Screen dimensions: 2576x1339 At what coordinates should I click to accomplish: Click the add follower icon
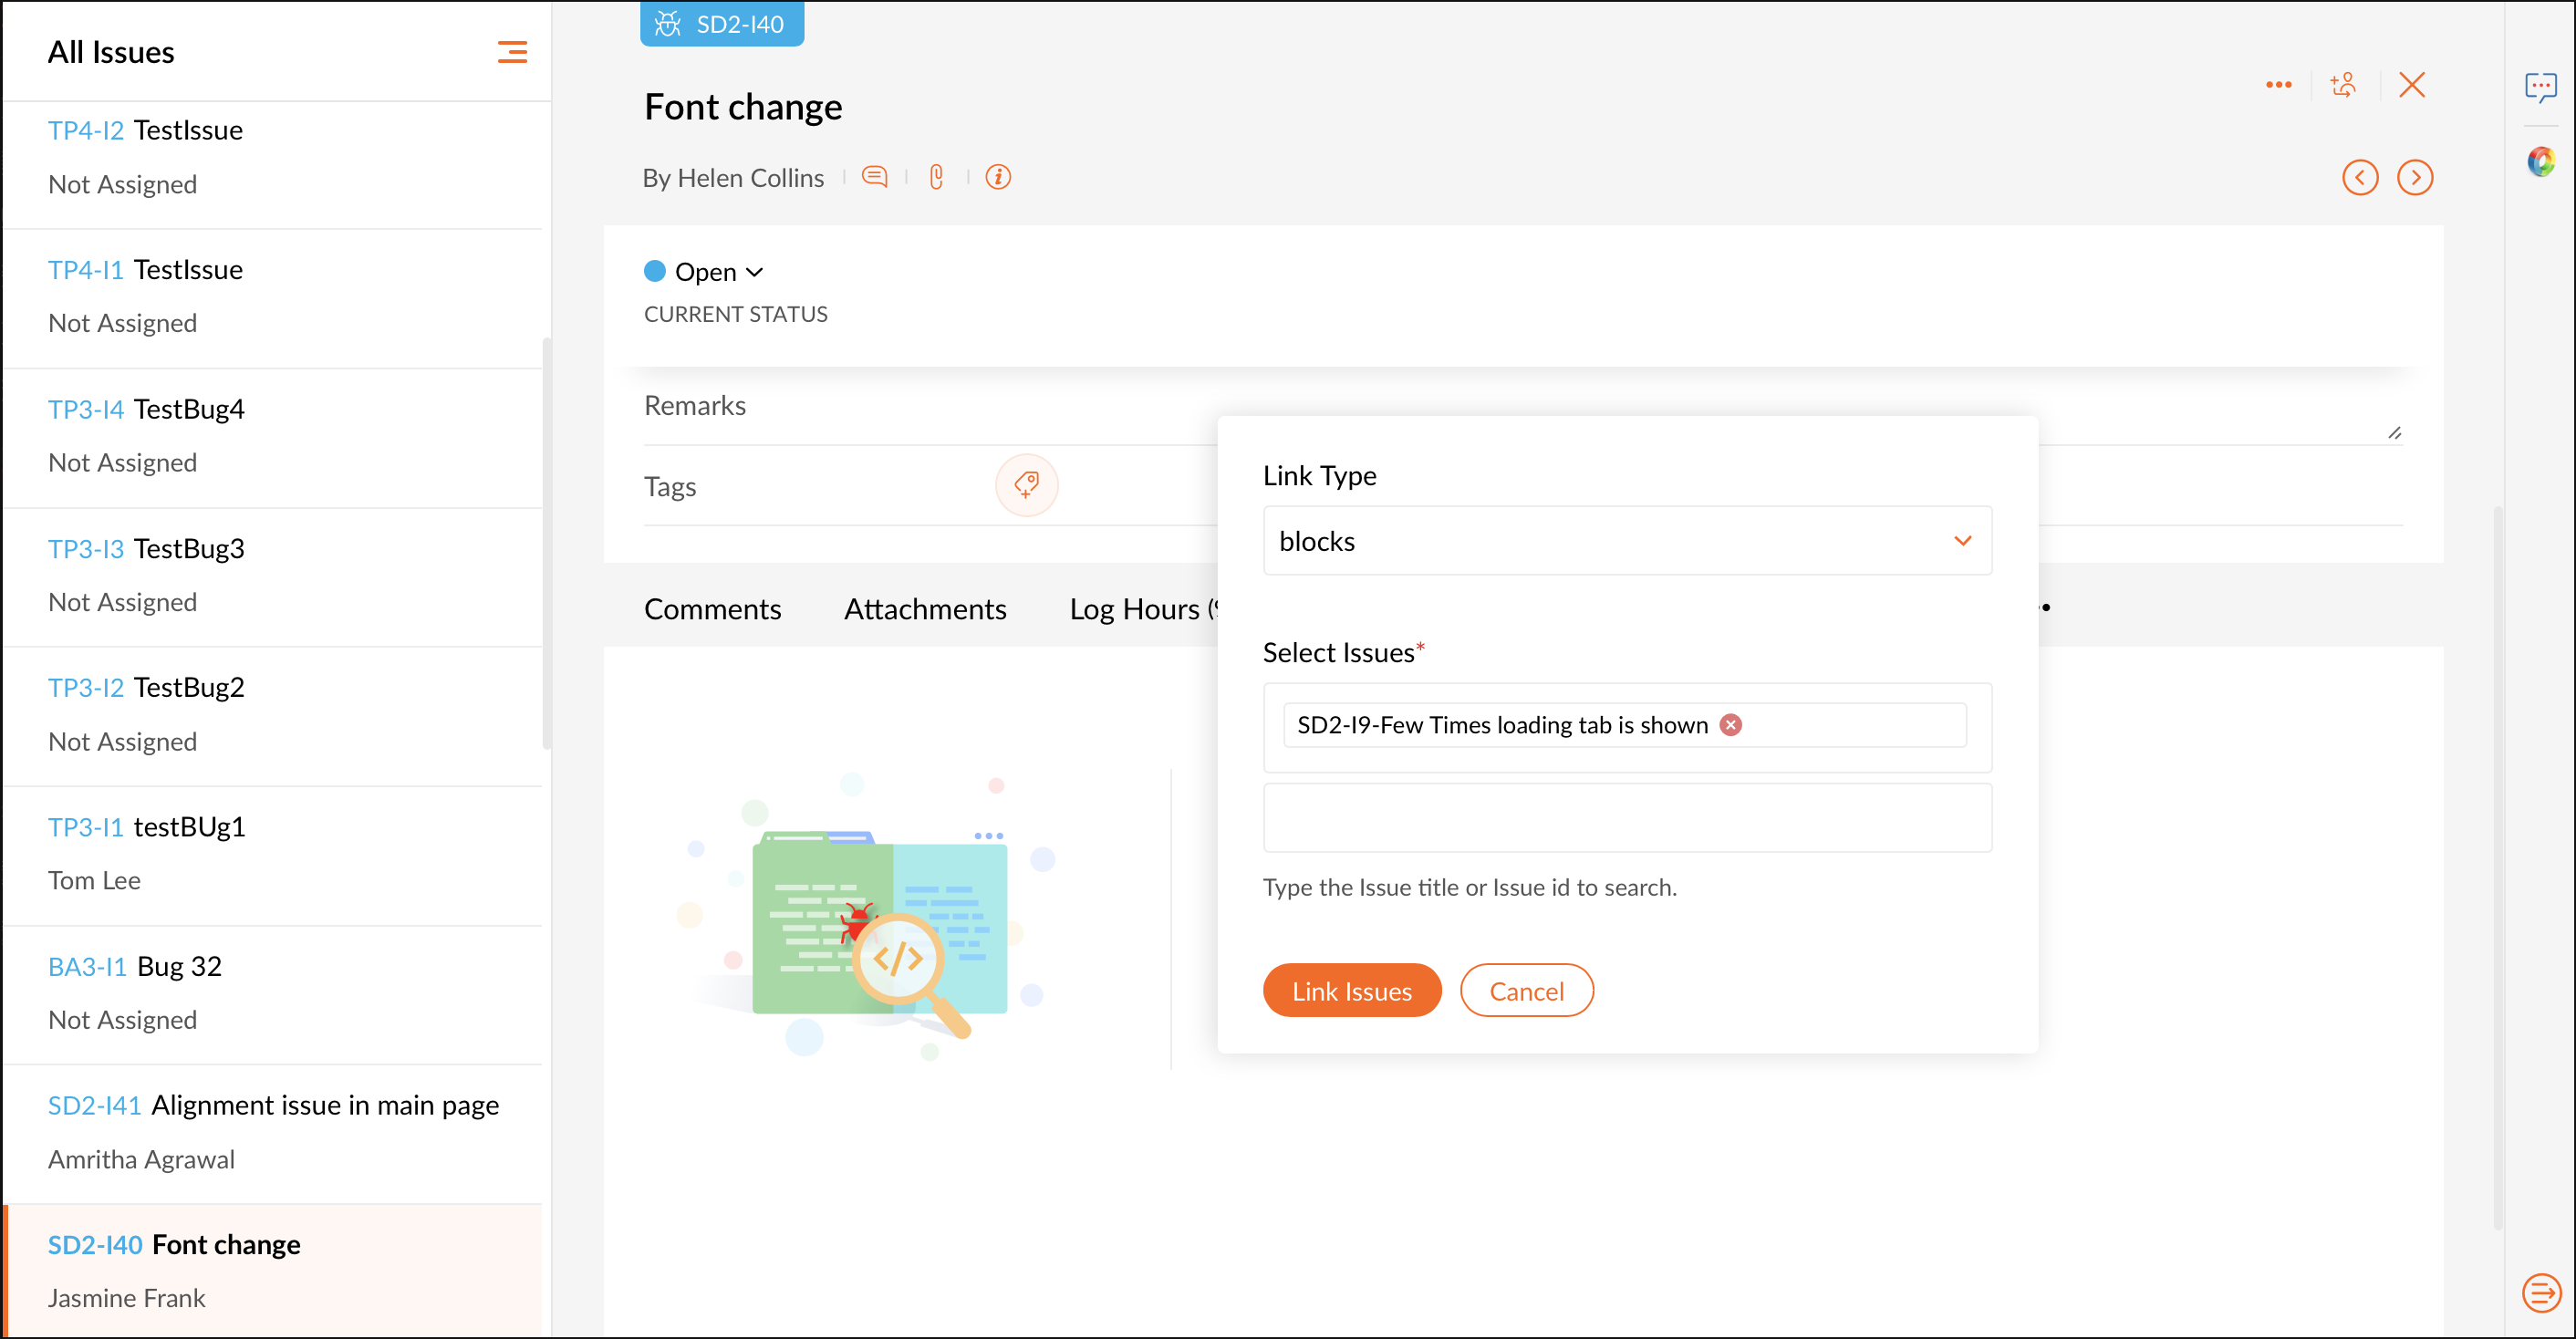tap(2343, 85)
